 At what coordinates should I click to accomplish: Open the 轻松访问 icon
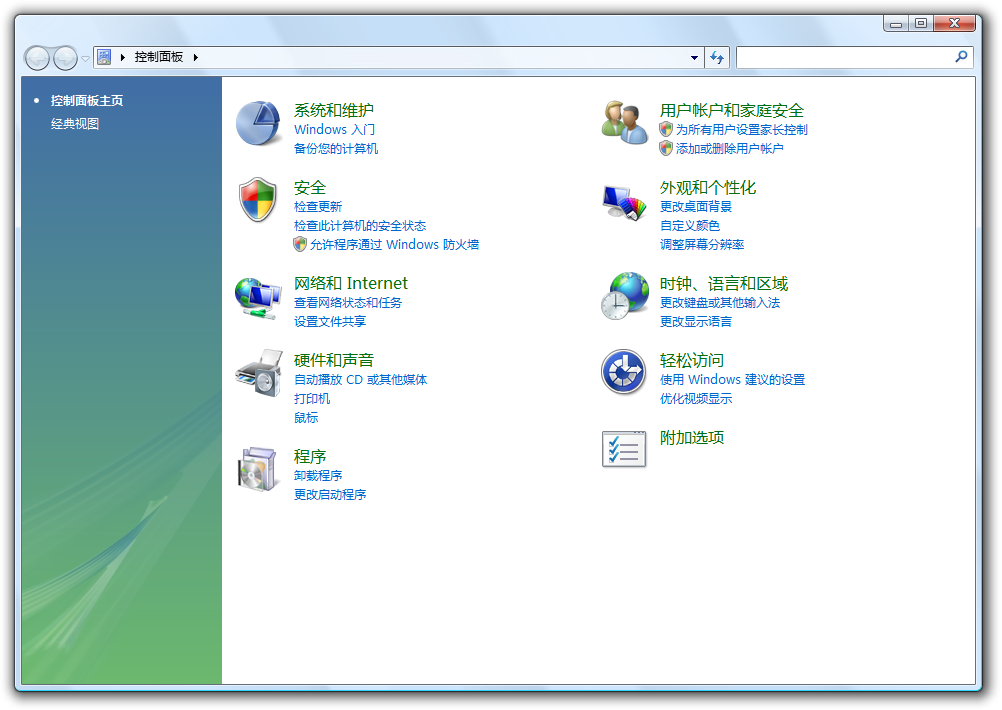[x=624, y=371]
